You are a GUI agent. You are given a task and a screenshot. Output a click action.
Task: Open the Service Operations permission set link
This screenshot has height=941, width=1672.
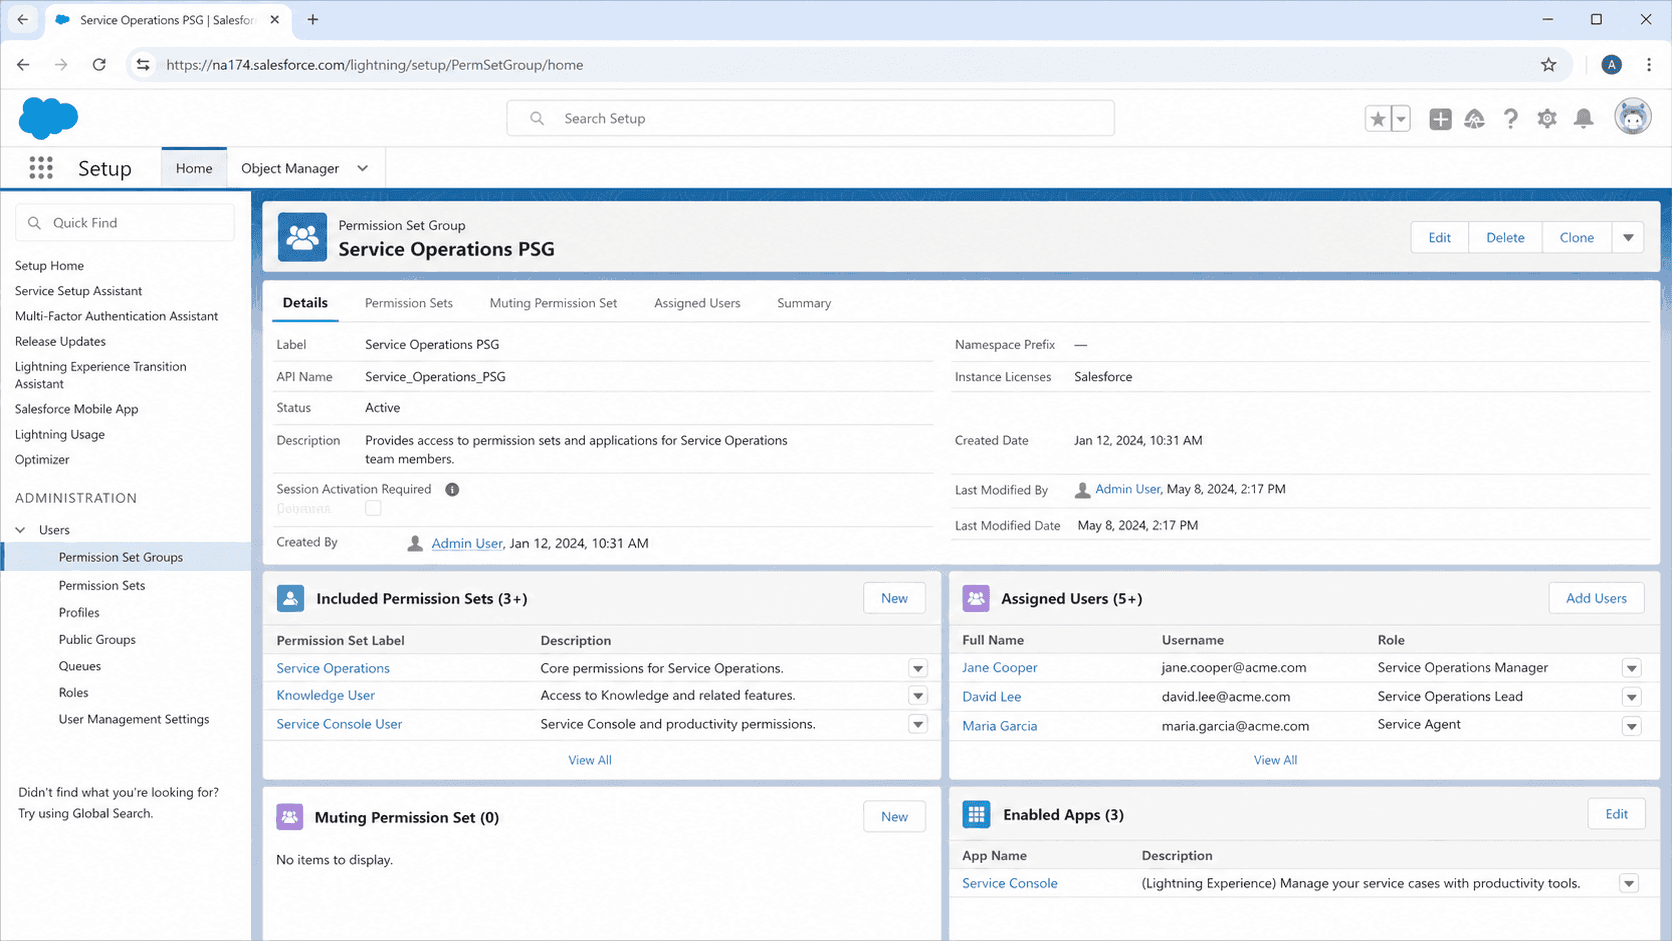click(x=333, y=668)
